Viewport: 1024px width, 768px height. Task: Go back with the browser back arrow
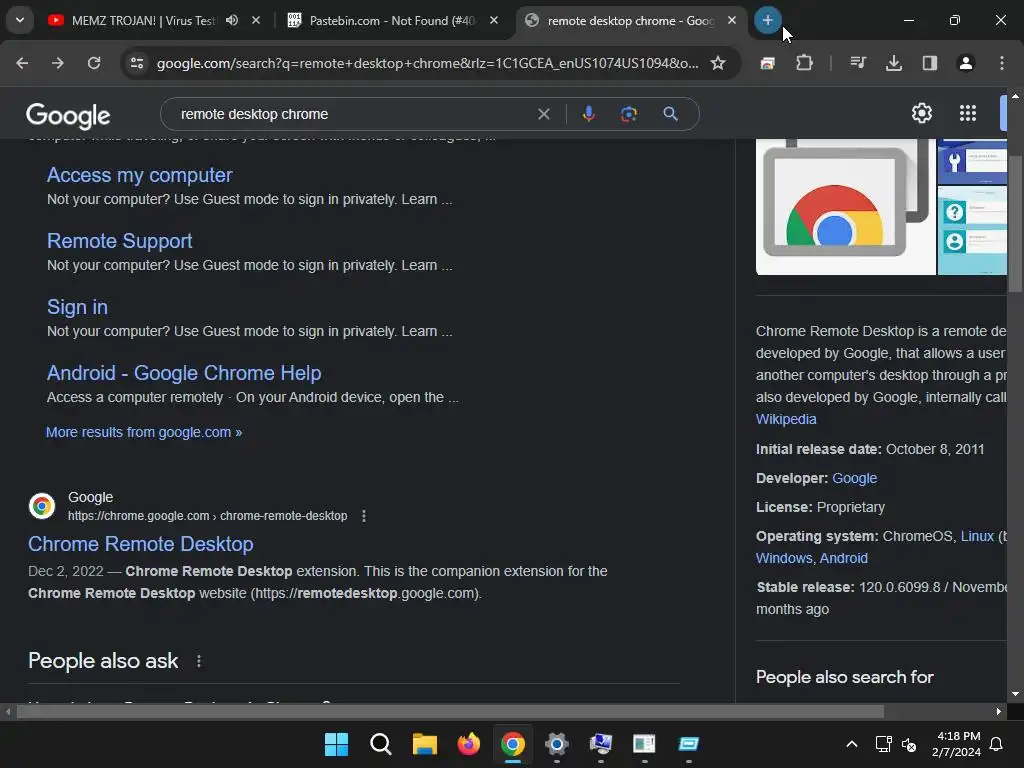pos(22,63)
